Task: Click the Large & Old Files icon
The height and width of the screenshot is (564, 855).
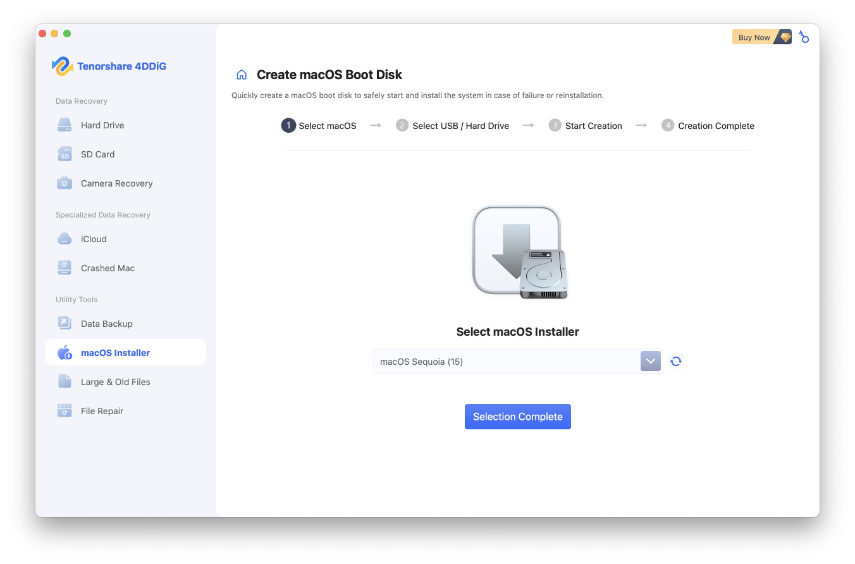Action: point(64,382)
